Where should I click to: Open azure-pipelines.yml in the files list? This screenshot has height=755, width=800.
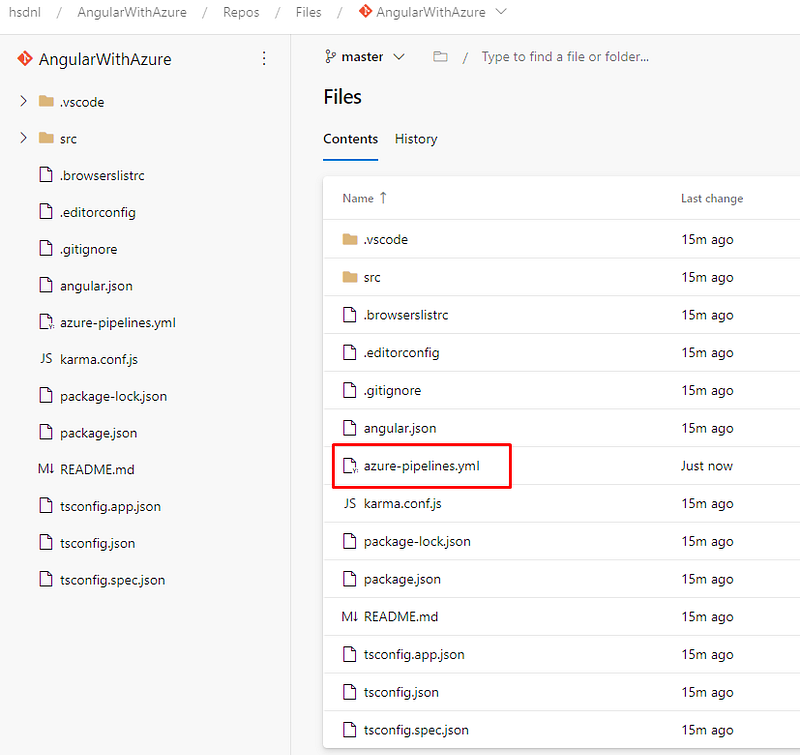421,466
